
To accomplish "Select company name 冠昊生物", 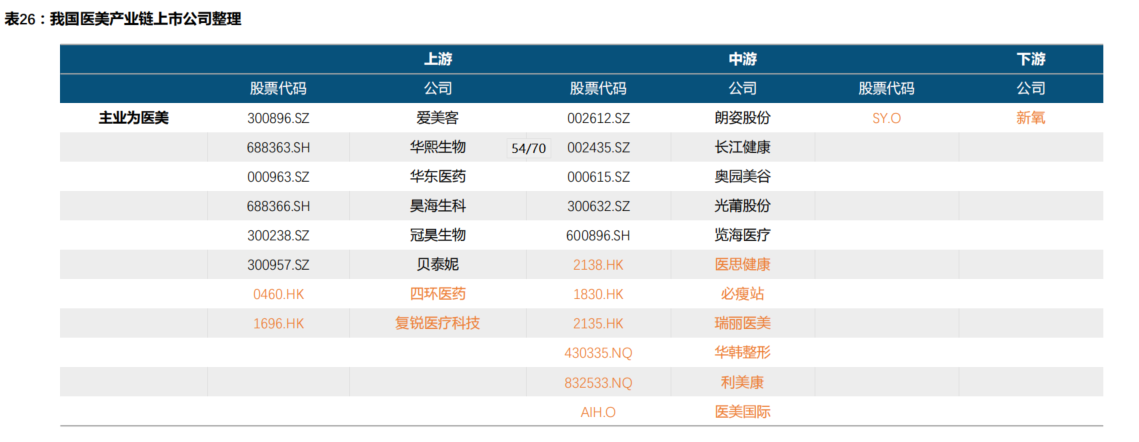I will (438, 236).
